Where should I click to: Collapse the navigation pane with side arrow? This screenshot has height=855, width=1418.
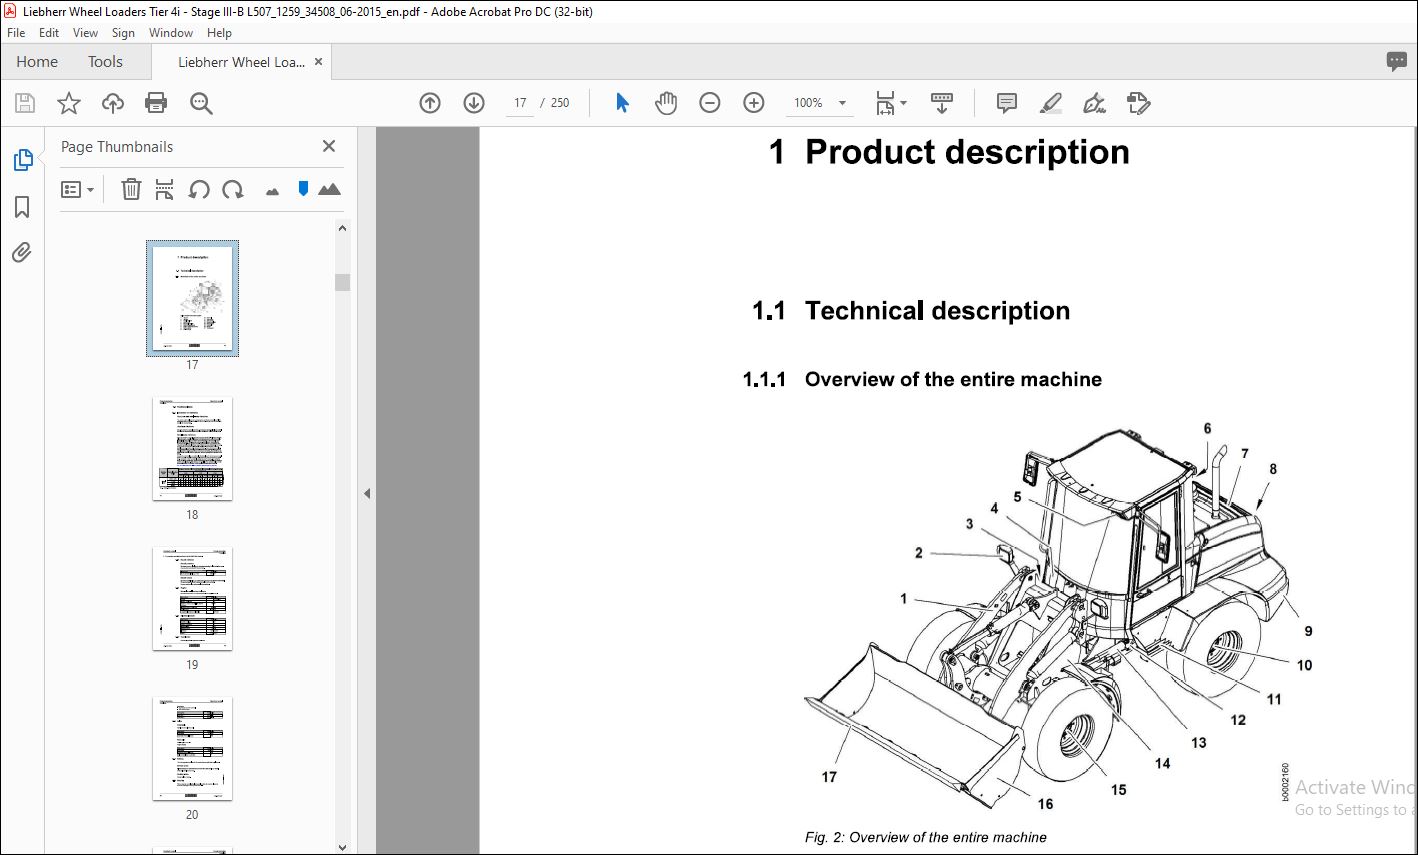[367, 493]
